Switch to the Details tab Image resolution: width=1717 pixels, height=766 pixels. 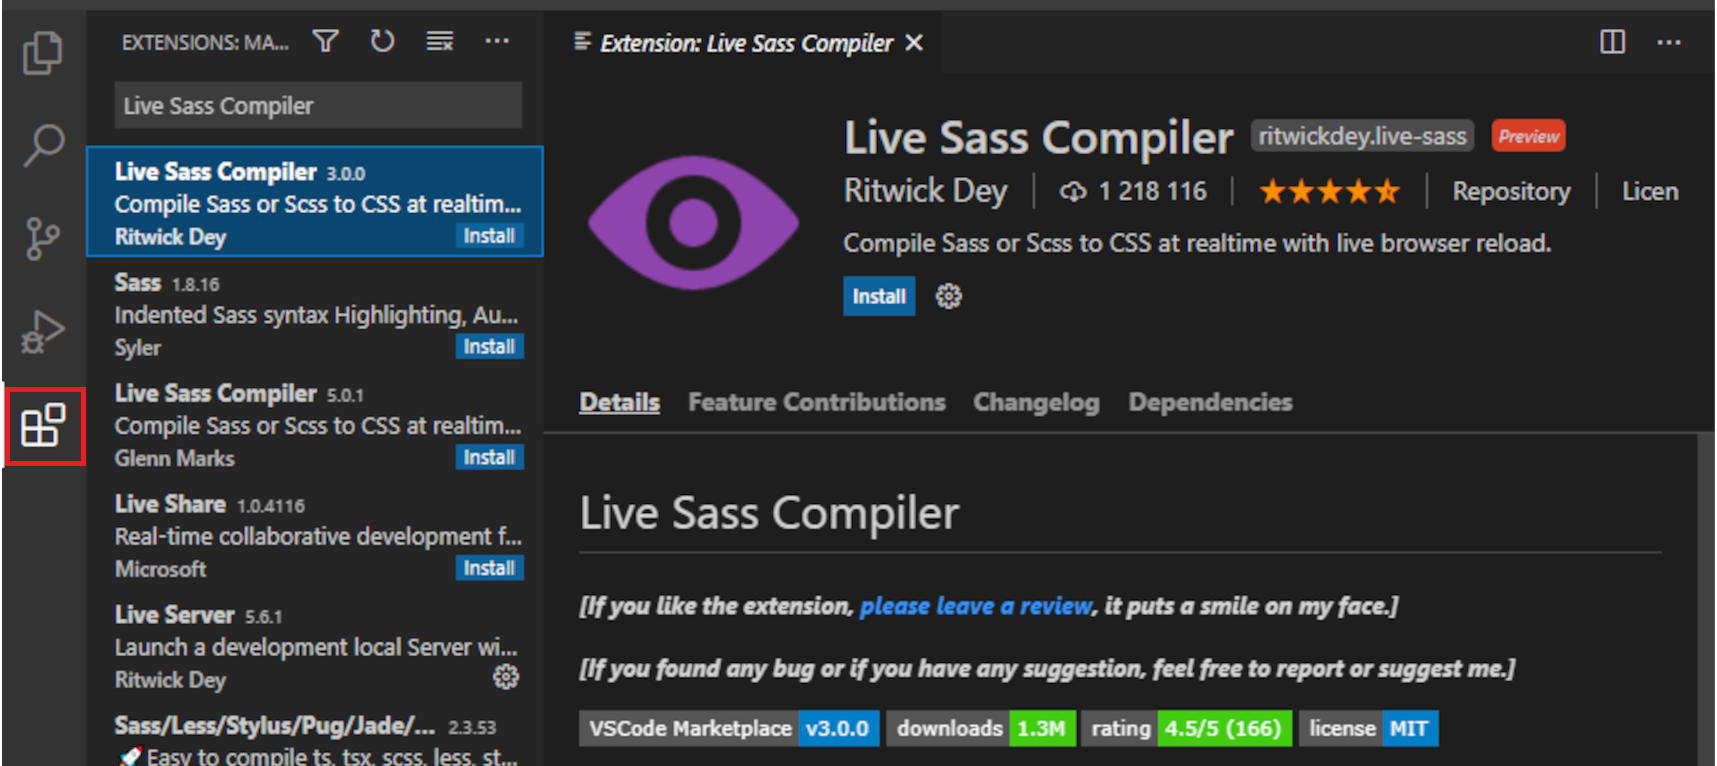click(619, 402)
